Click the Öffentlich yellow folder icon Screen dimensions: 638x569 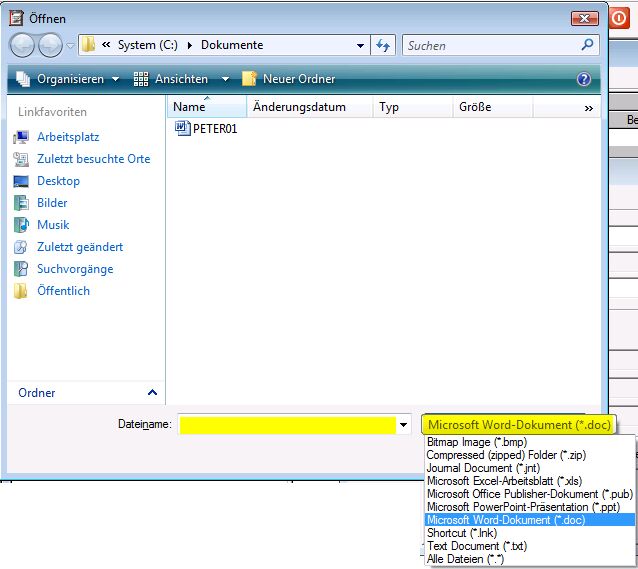coord(20,291)
